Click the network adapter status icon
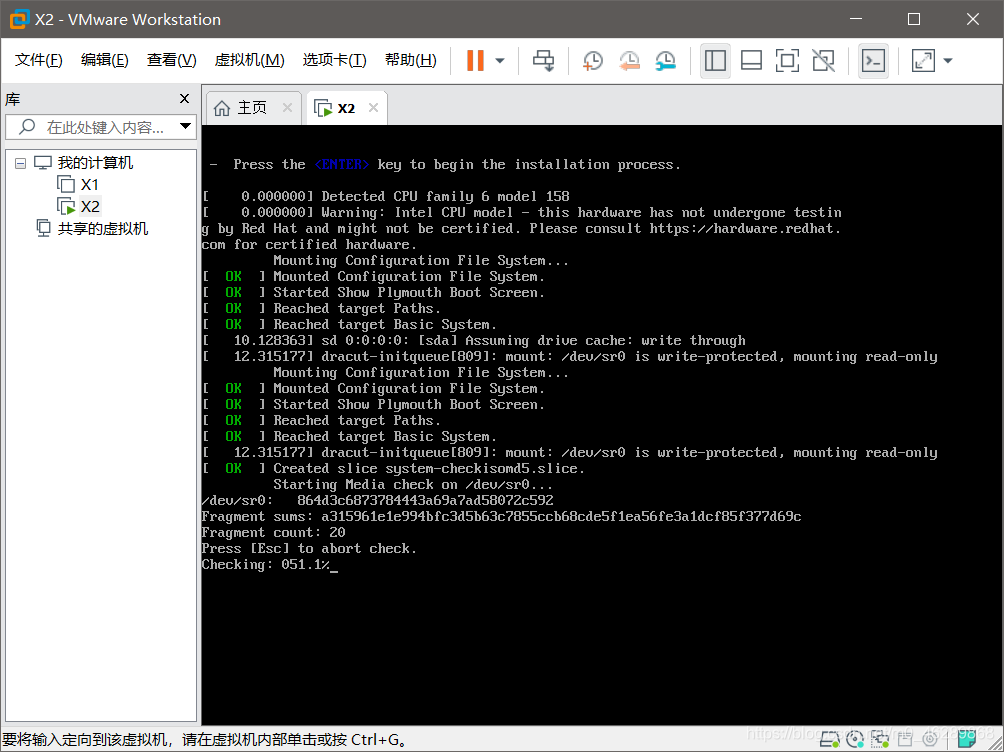Viewport: 1004px width, 752px height. [x=880, y=739]
